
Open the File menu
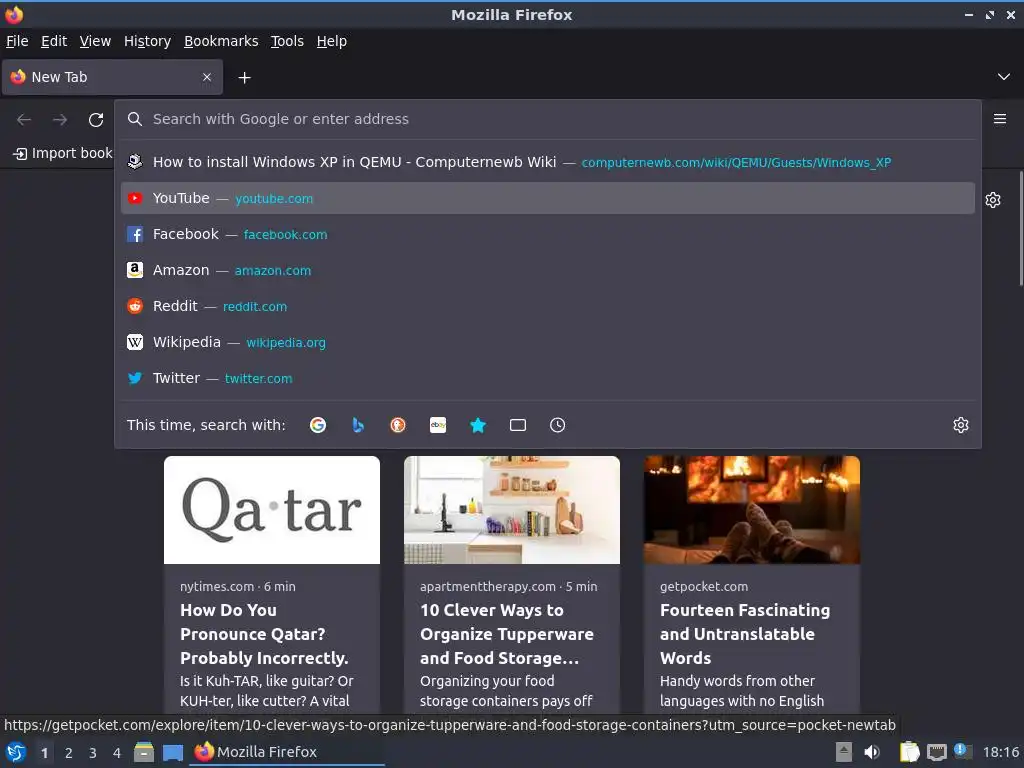click(x=17, y=41)
